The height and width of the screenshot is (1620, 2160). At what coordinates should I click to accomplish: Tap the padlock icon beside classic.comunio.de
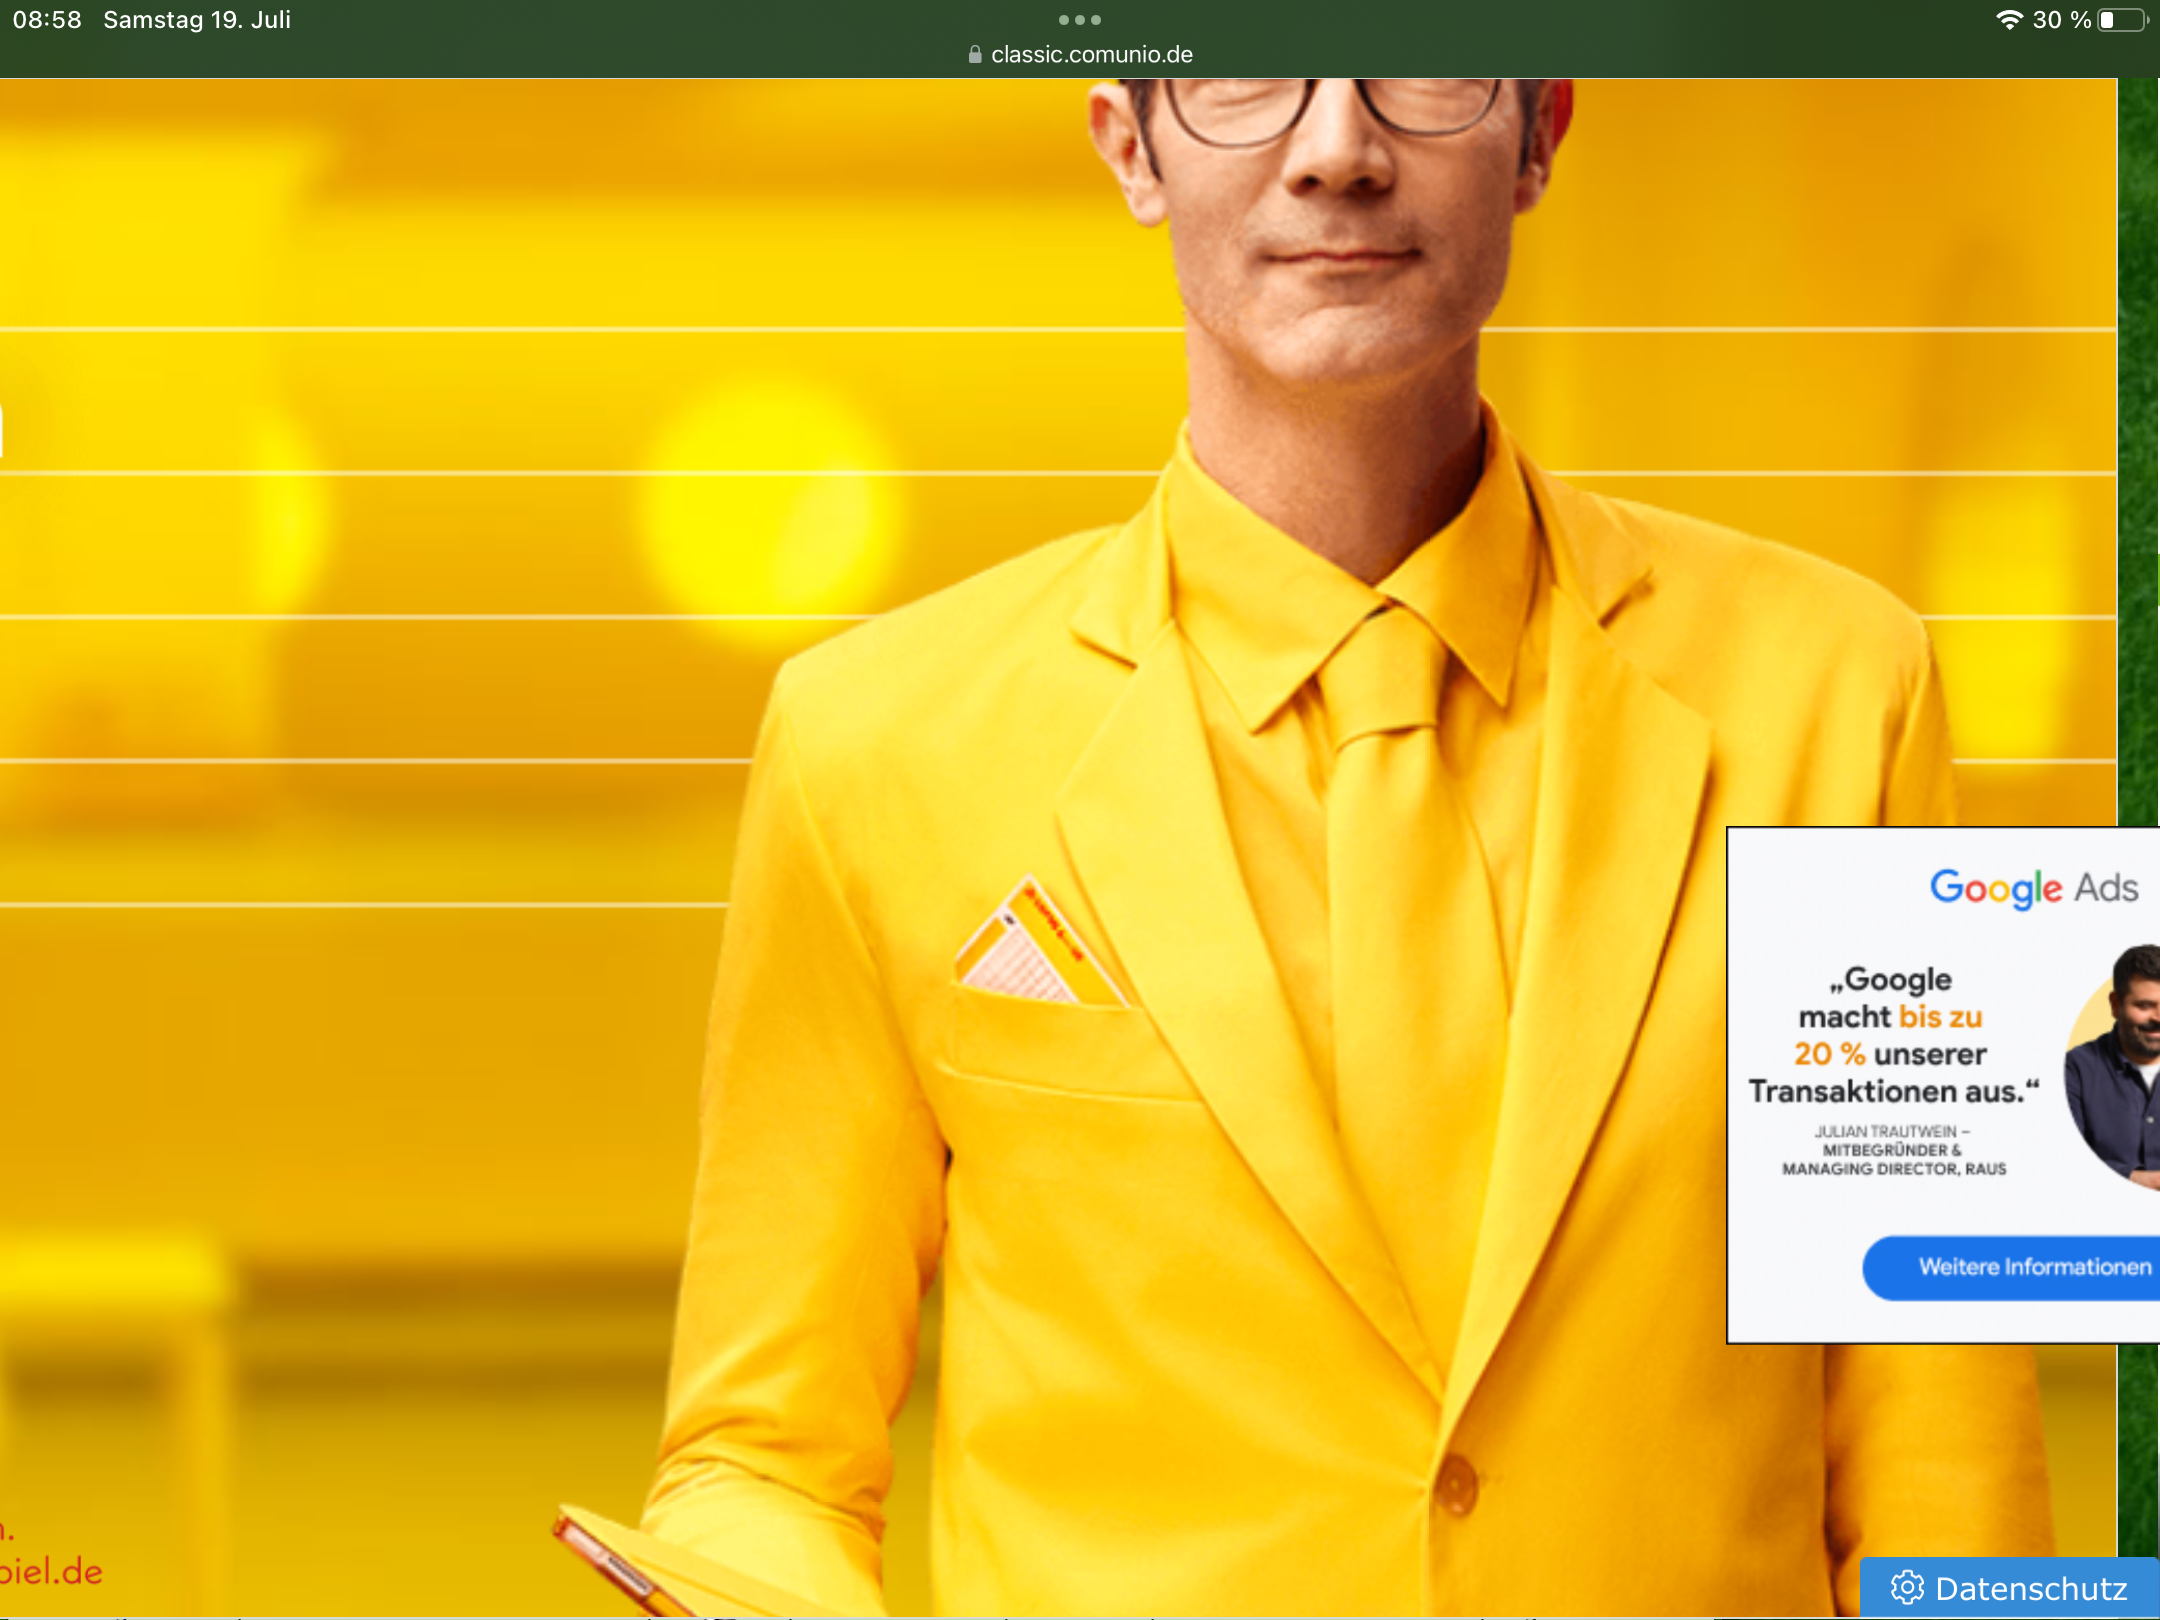(x=974, y=55)
